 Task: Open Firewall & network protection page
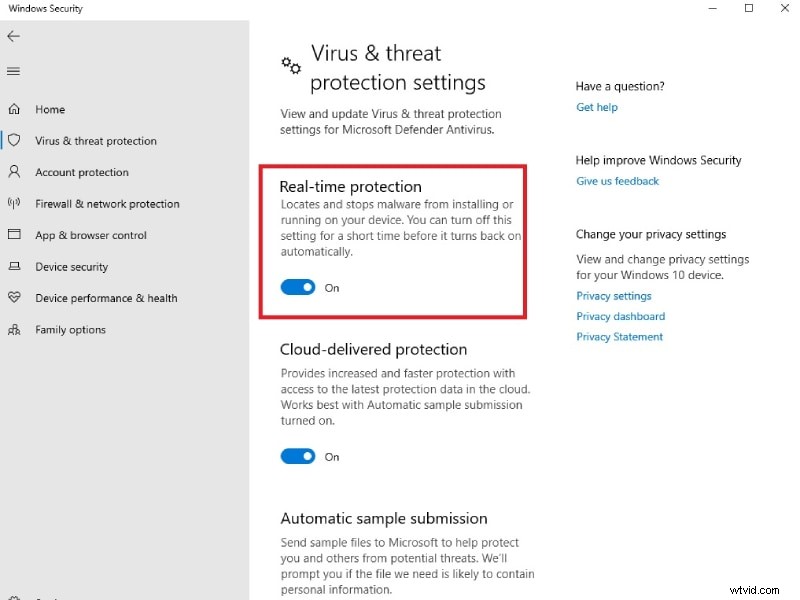[x=107, y=204]
